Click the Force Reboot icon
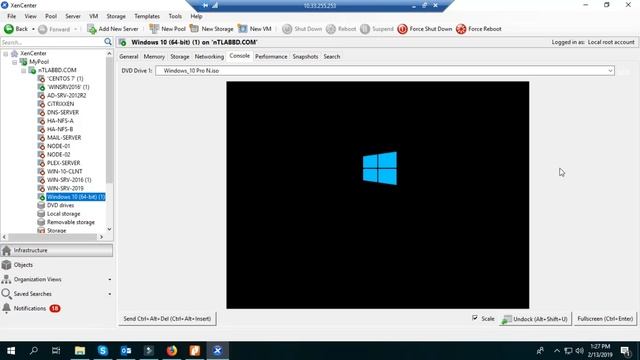Image resolution: width=640 pixels, height=360 pixels. 461,29
